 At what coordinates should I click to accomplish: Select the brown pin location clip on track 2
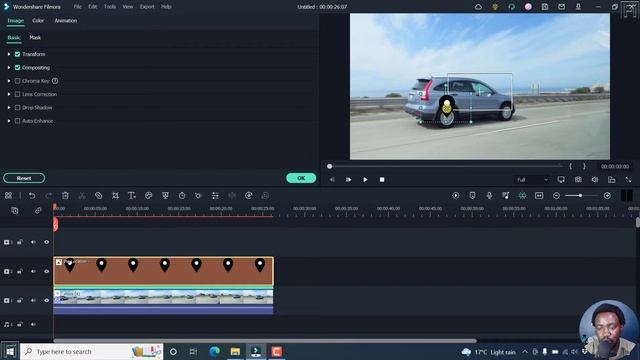164,271
